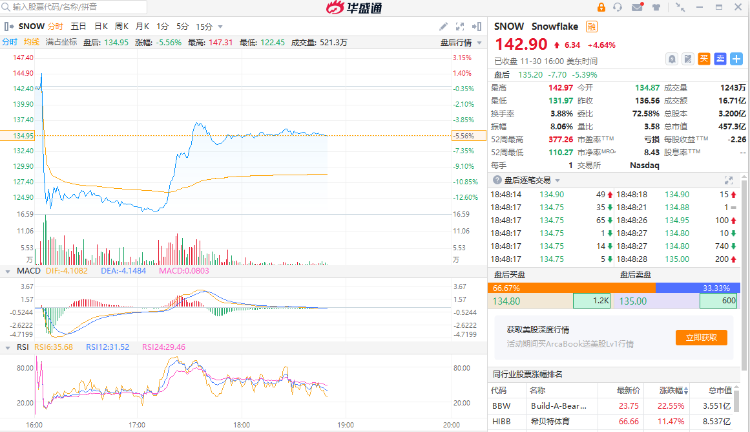Image resolution: width=750 pixels, height=432 pixels.
Task: Select the 五日 five-day chart tab
Action: click(78, 25)
